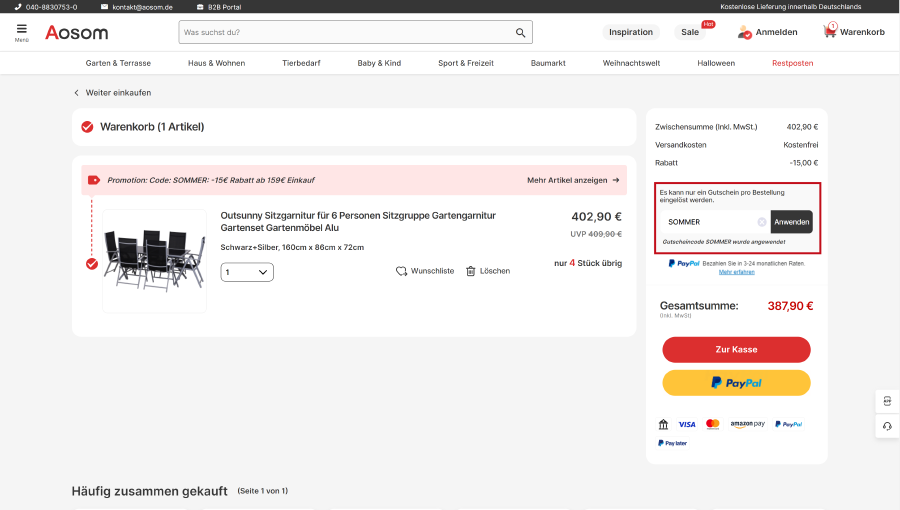Open the customer support headset icon

click(x=887, y=426)
